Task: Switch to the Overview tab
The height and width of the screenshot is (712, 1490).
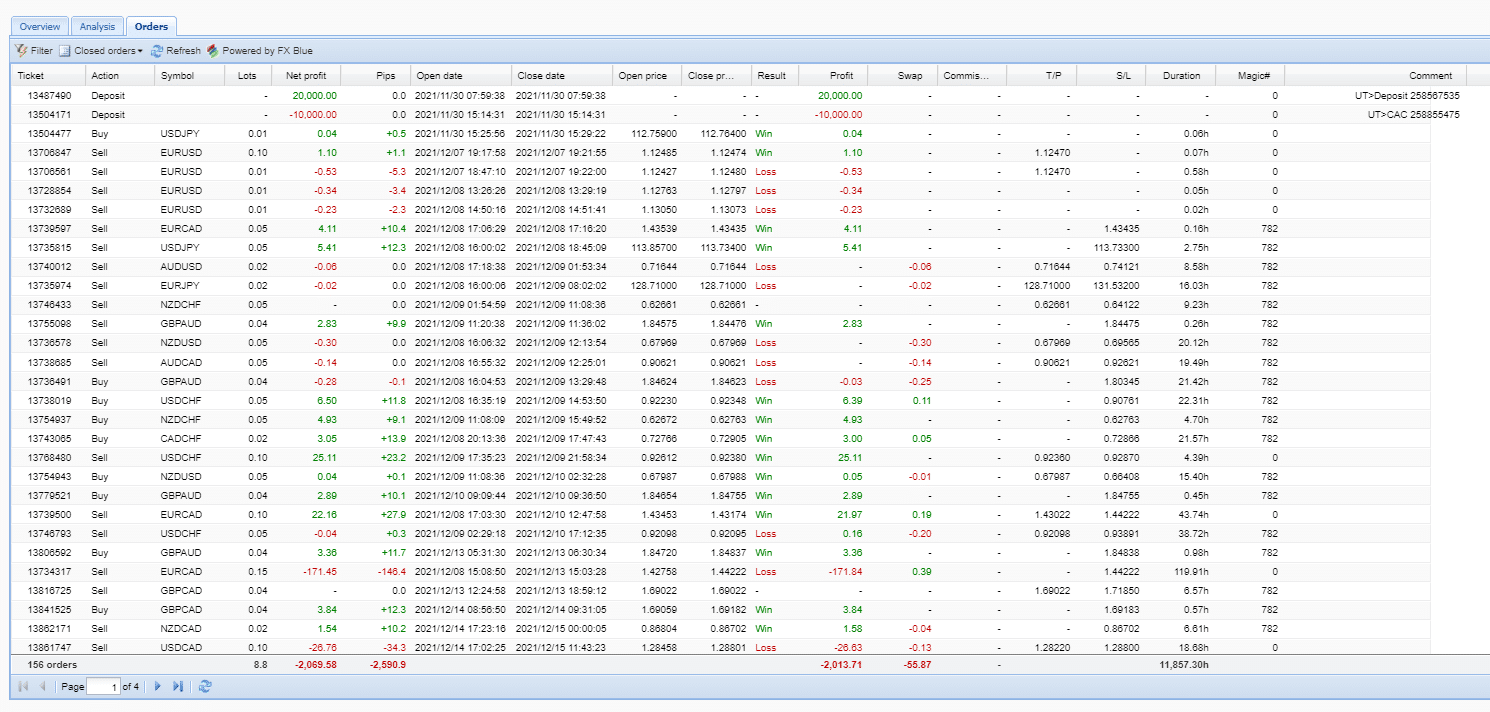Action: (40, 27)
